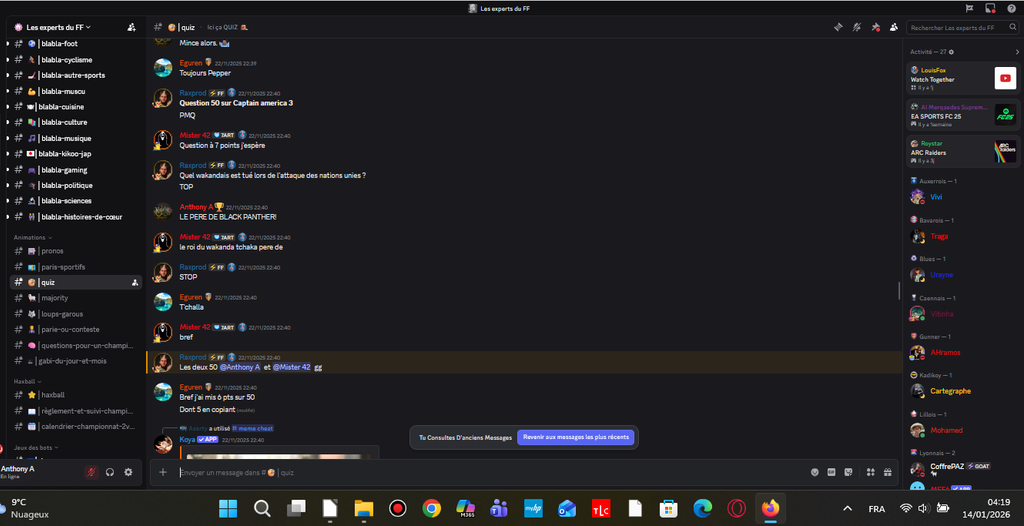
Task: Toggle the member list people icon
Action: pos(893,27)
